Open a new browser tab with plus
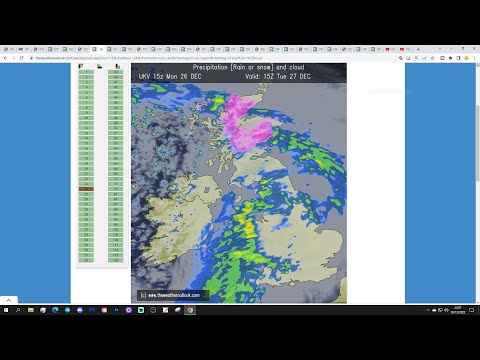Image resolution: width=480 pixels, height=360 pixels. (x=418, y=49)
